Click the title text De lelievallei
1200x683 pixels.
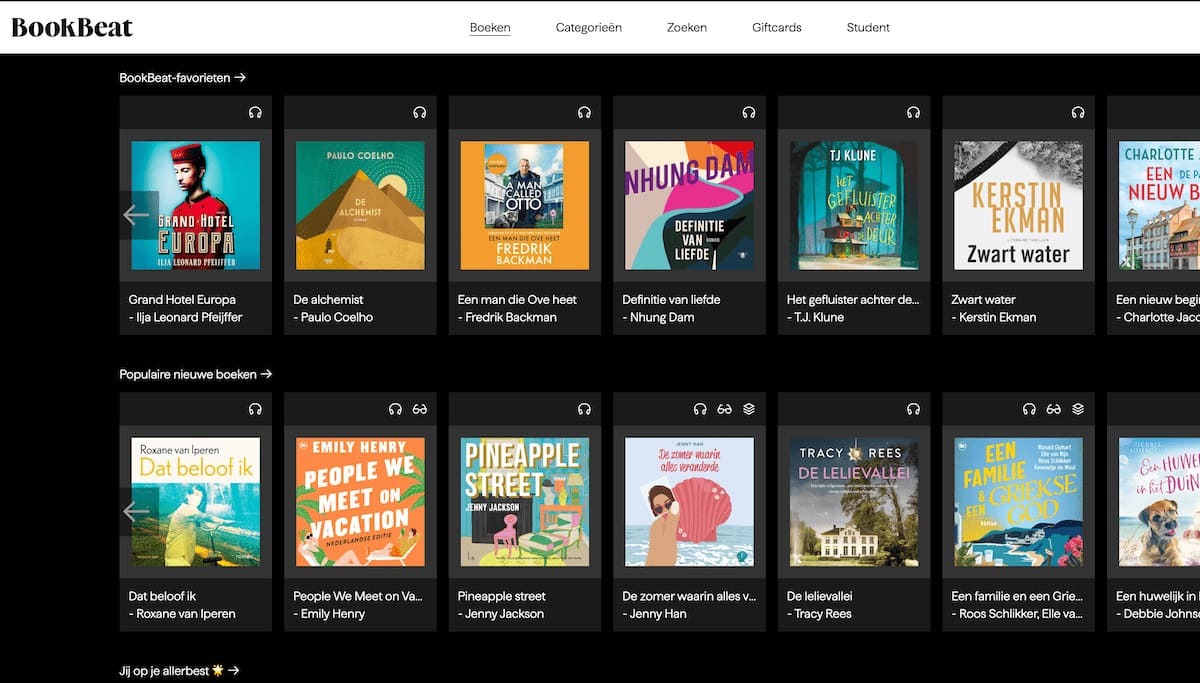point(820,596)
